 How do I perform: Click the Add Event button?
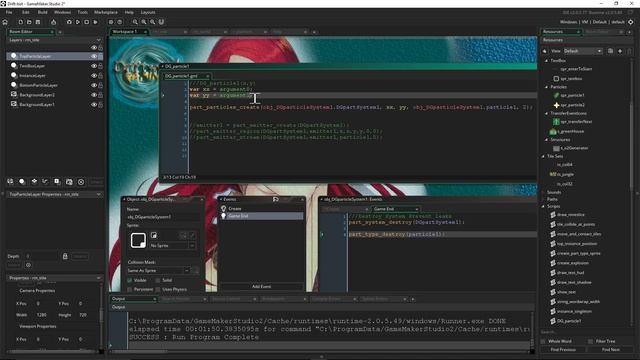(262, 287)
